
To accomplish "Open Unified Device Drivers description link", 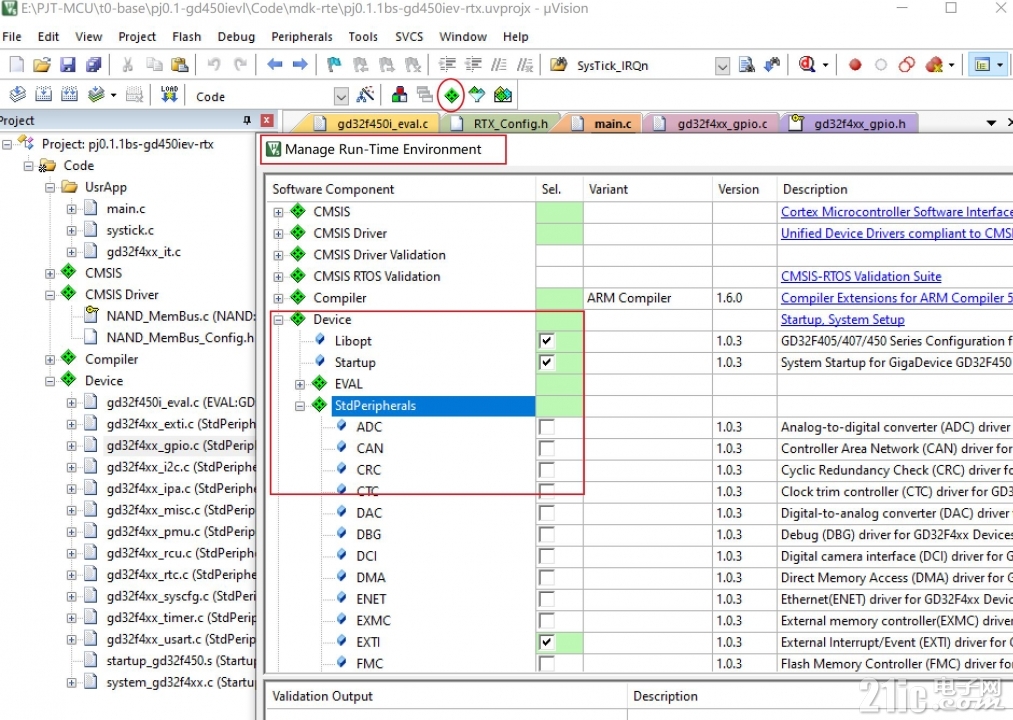I will click(x=897, y=233).
